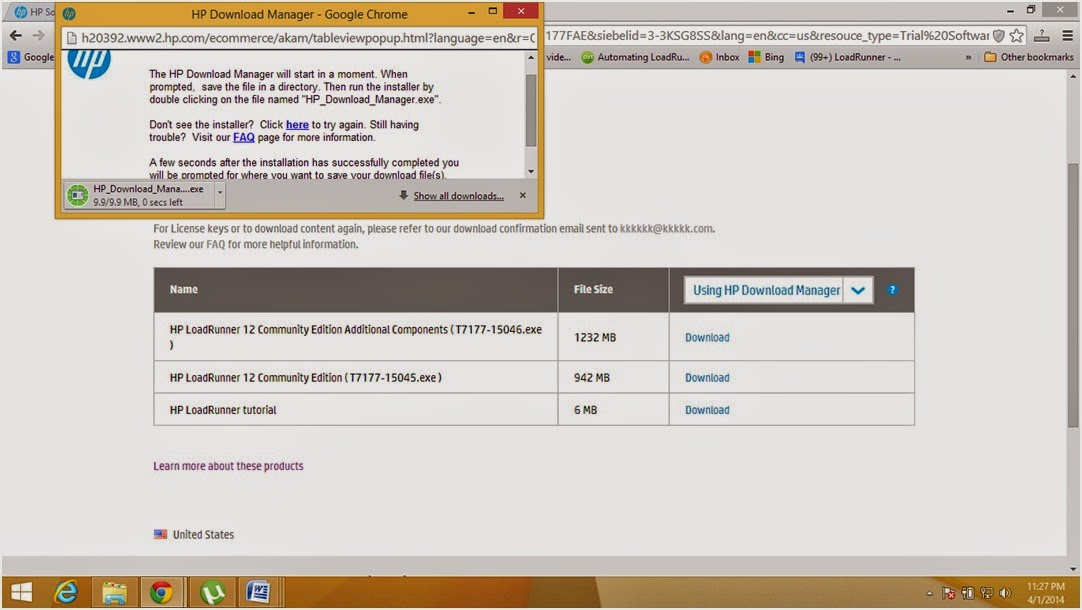The image size is (1082, 610).
Task: Click network tray icon
Action: 986,593
